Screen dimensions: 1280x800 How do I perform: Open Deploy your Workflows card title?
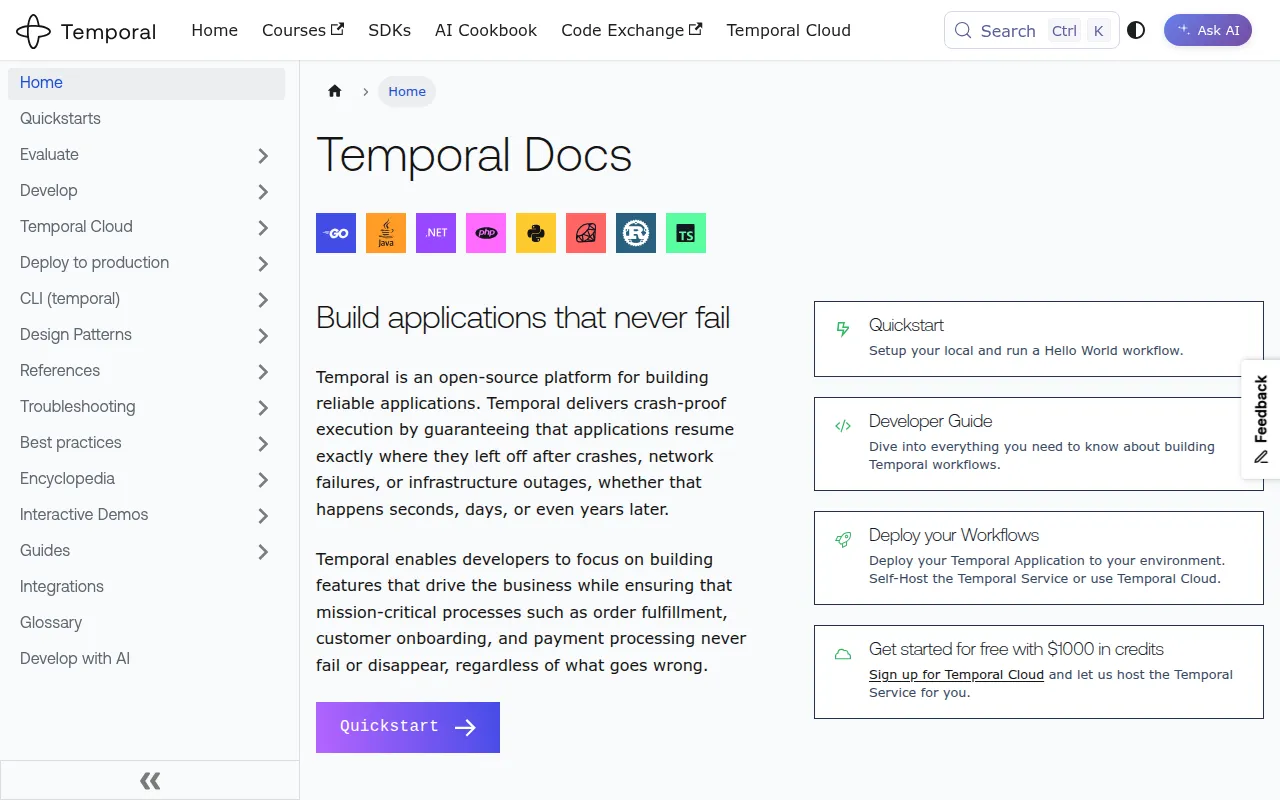click(954, 535)
